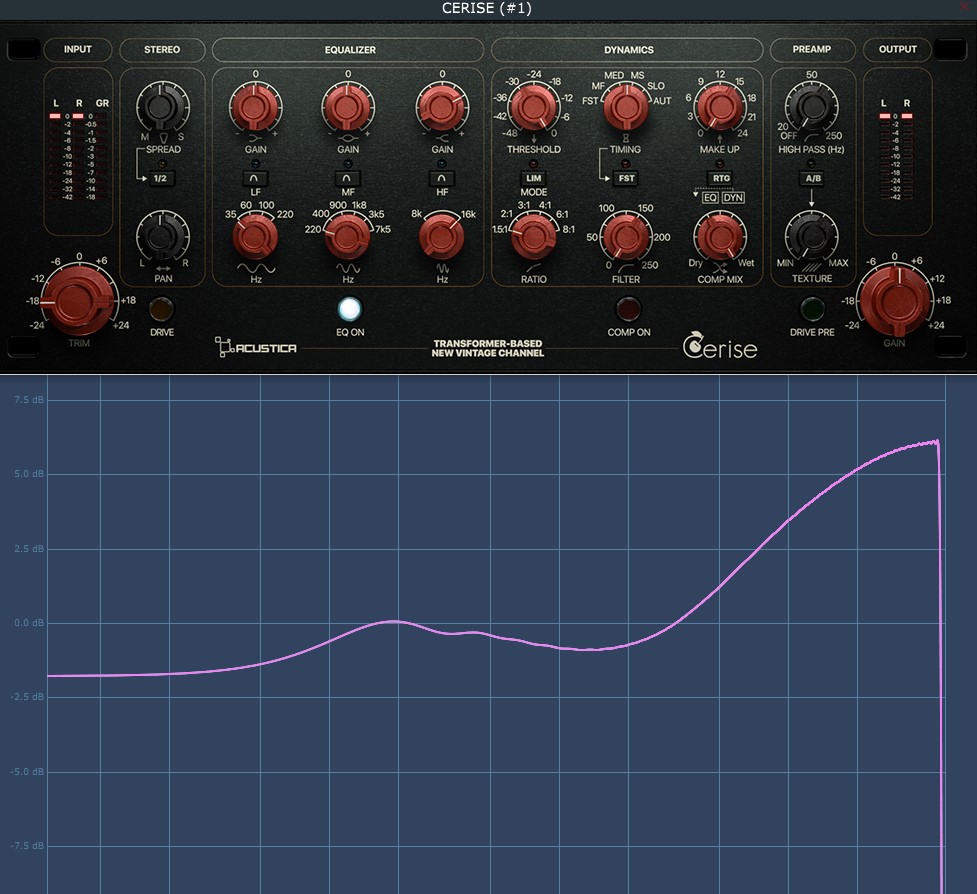Click the SPREAD knob
977x894 pixels.
click(x=162, y=107)
